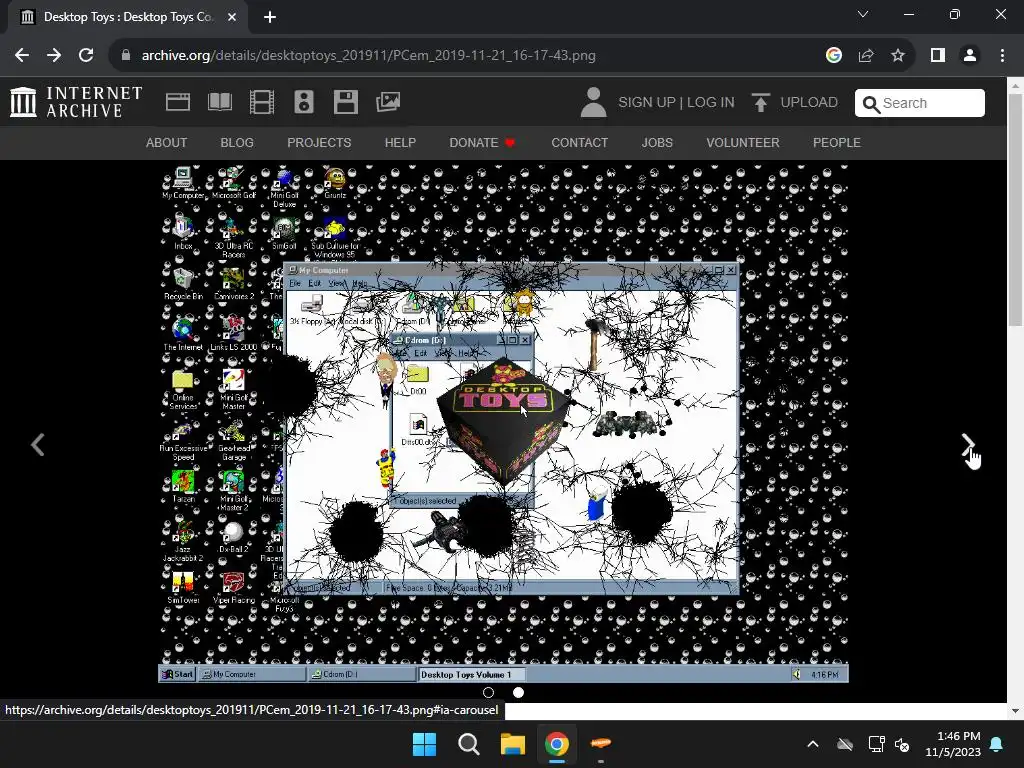Reload the page
The height and width of the screenshot is (768, 1024).
[x=86, y=56]
